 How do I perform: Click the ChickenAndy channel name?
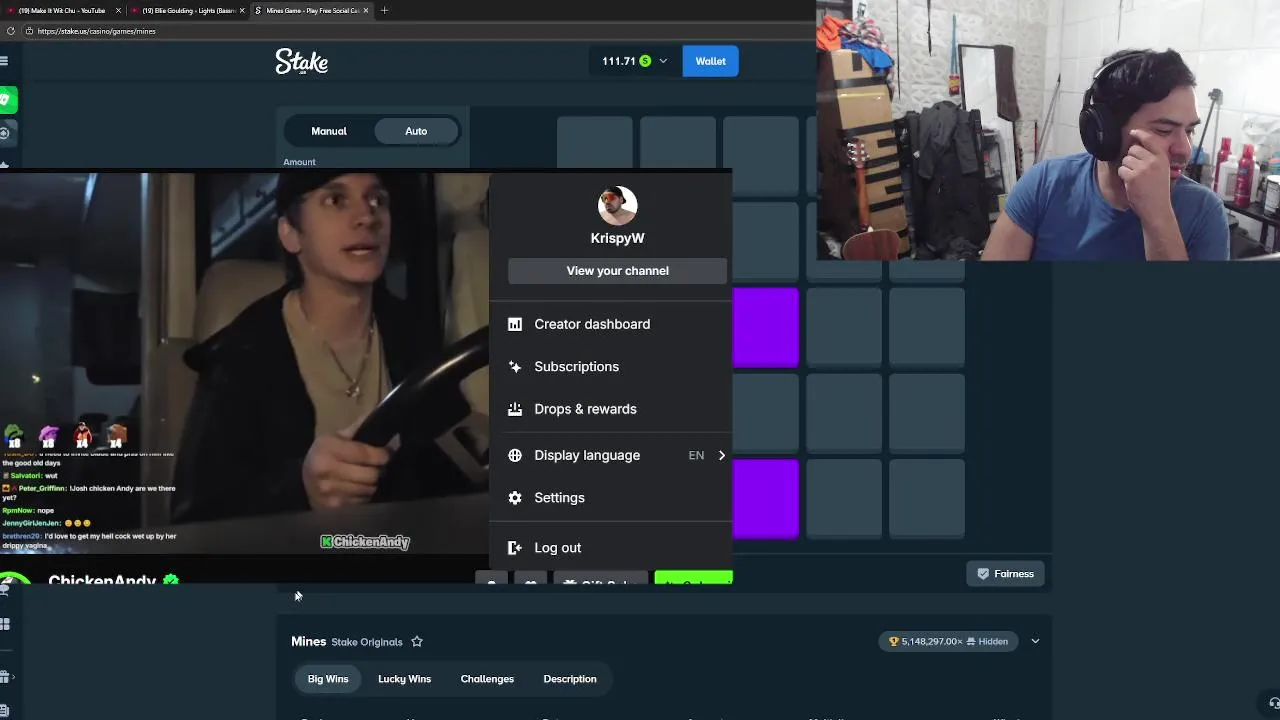[102, 580]
